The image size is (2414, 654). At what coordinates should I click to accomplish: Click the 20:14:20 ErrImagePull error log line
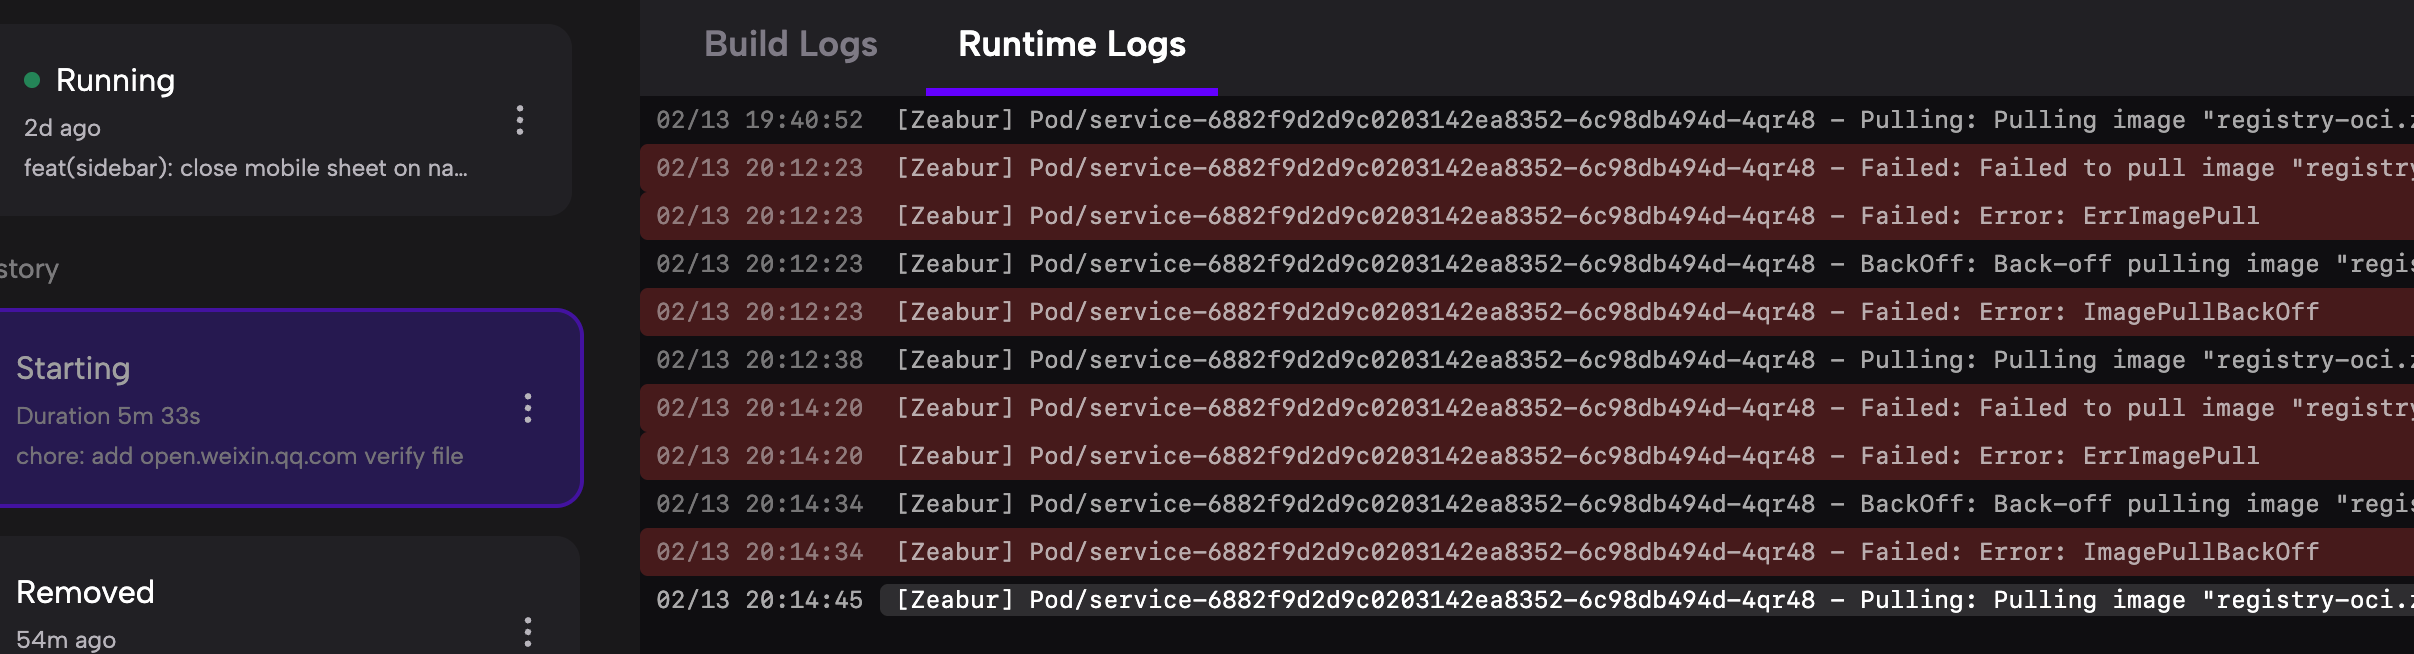1500,456
